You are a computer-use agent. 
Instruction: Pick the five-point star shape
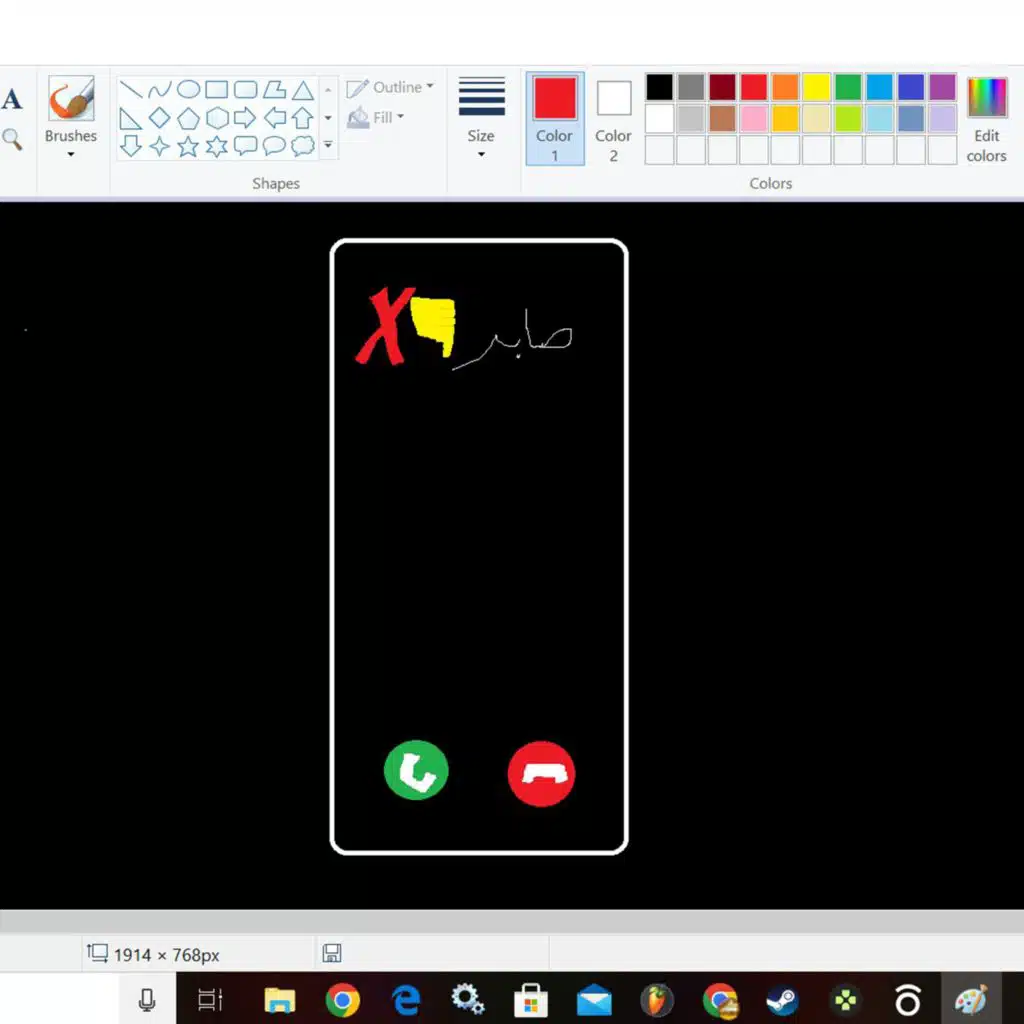pyautogui.click(x=188, y=147)
